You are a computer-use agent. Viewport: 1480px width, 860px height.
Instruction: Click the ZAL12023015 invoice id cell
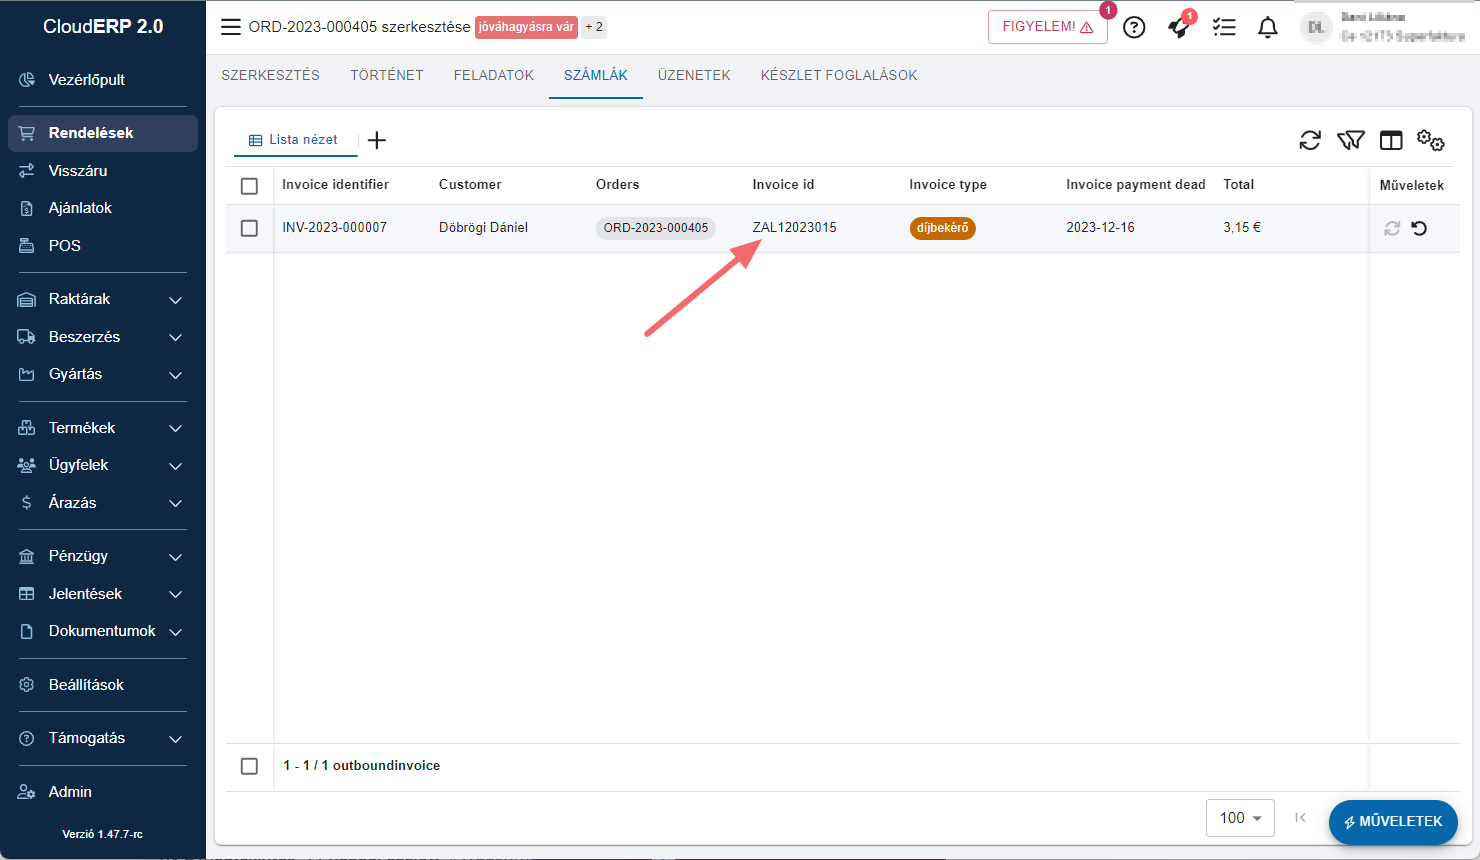click(x=794, y=228)
